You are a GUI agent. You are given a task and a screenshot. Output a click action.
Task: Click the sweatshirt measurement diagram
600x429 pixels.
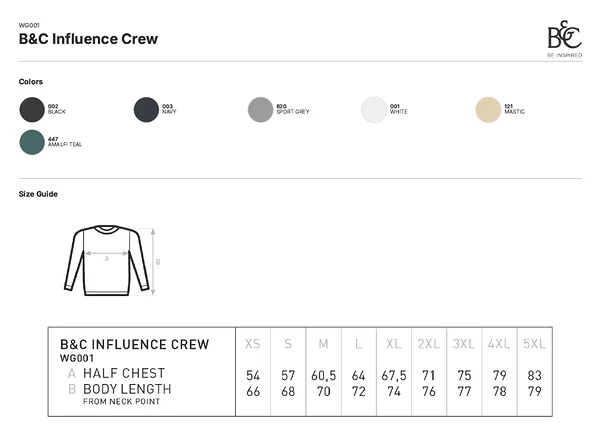pos(112,260)
